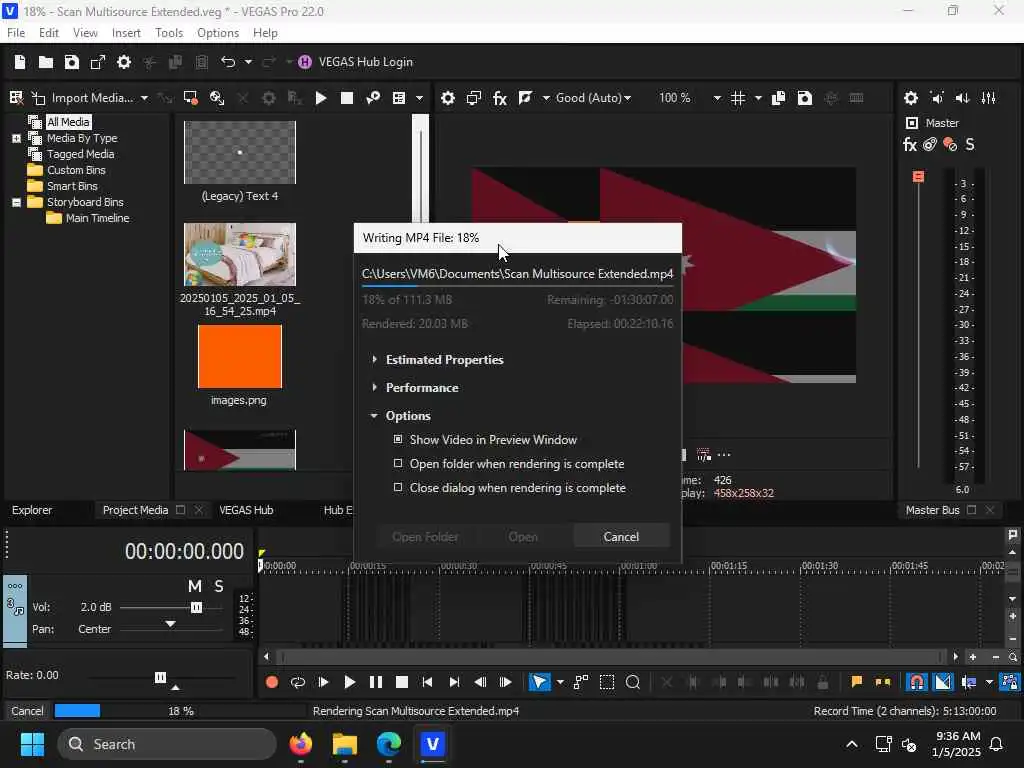Toggle Split Screen View icon
1024x768 pixels.
(525, 98)
